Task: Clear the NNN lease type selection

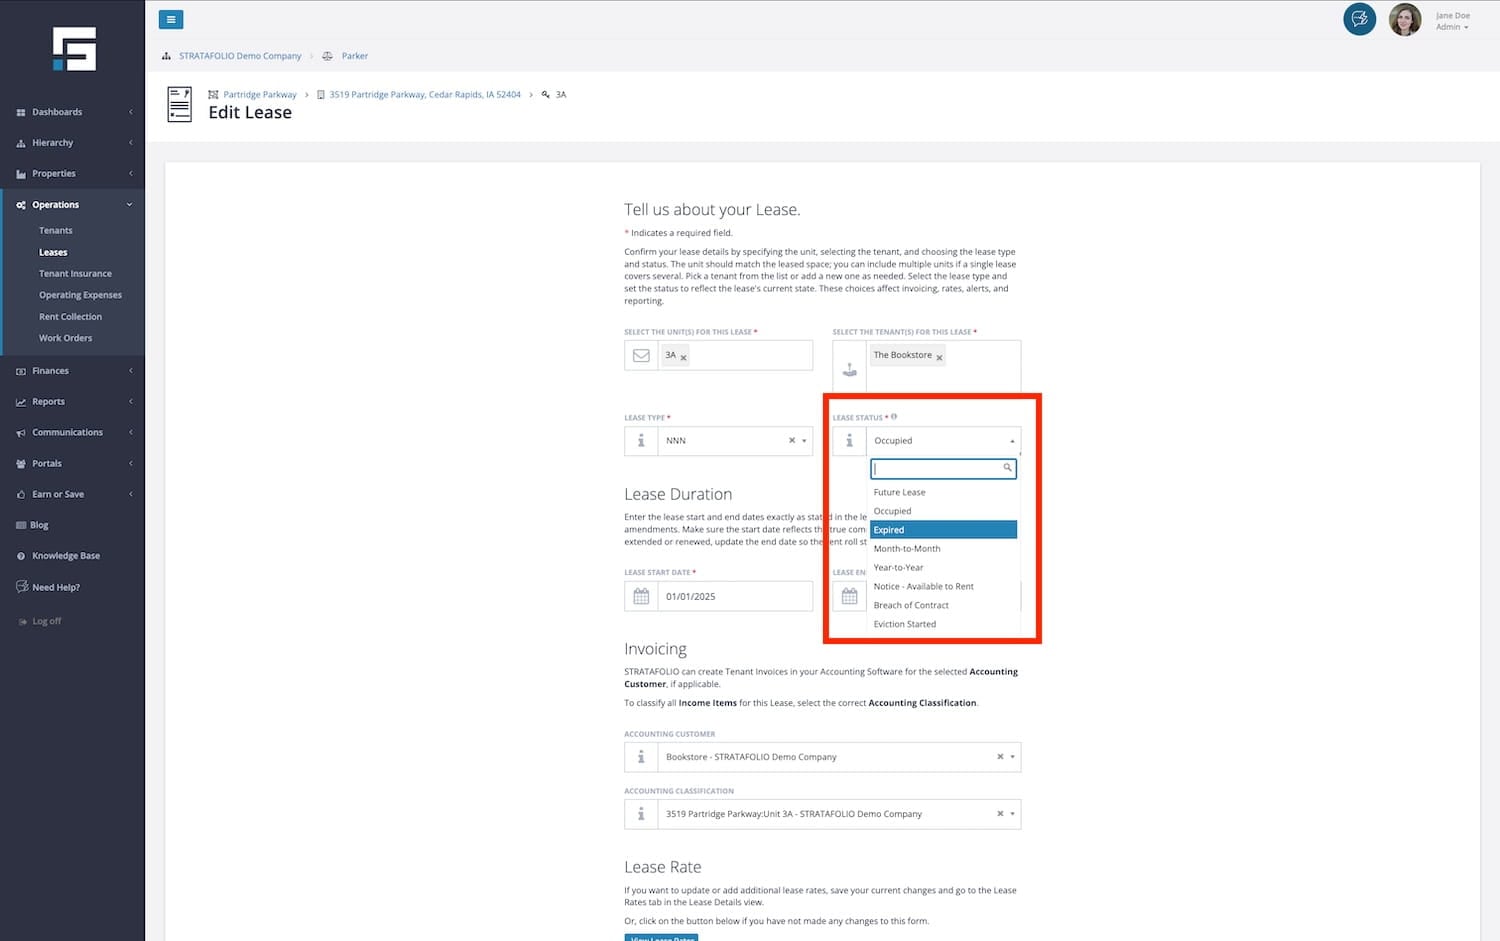Action: coord(791,441)
